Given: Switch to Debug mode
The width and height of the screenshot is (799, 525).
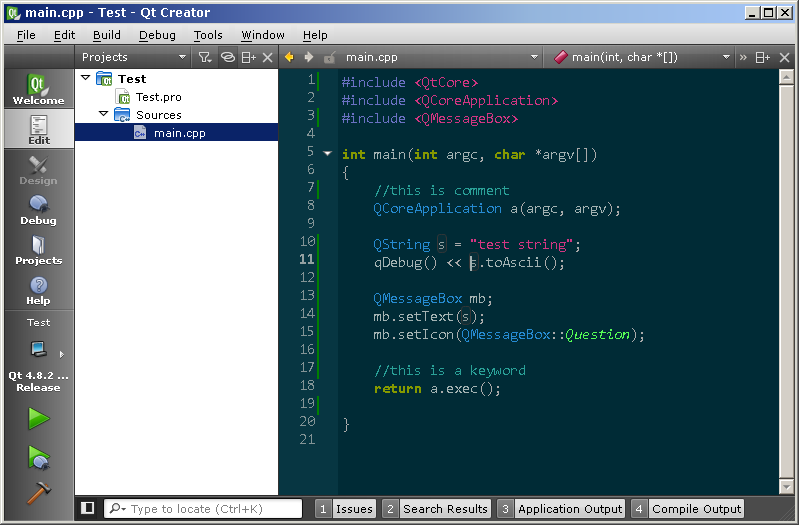Looking at the screenshot, I should click(x=39, y=210).
